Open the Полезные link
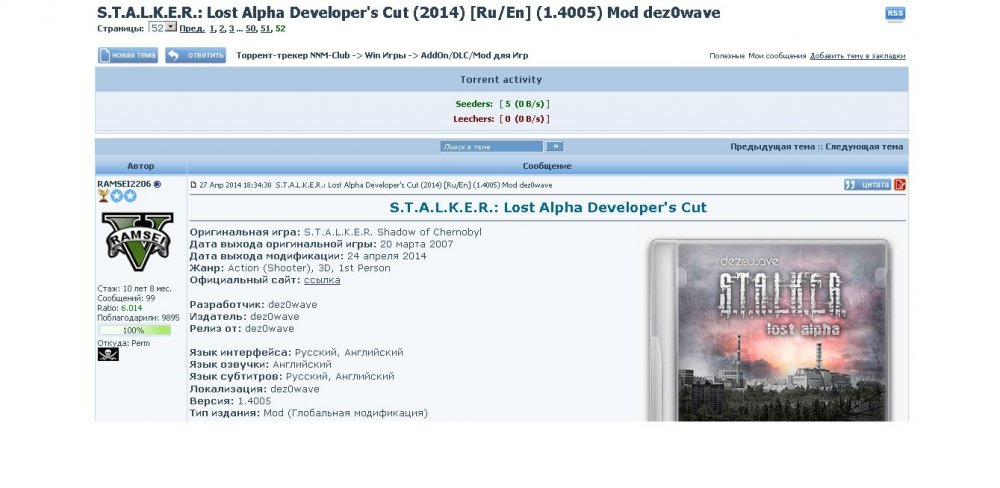The image size is (1000, 488). pos(726,56)
